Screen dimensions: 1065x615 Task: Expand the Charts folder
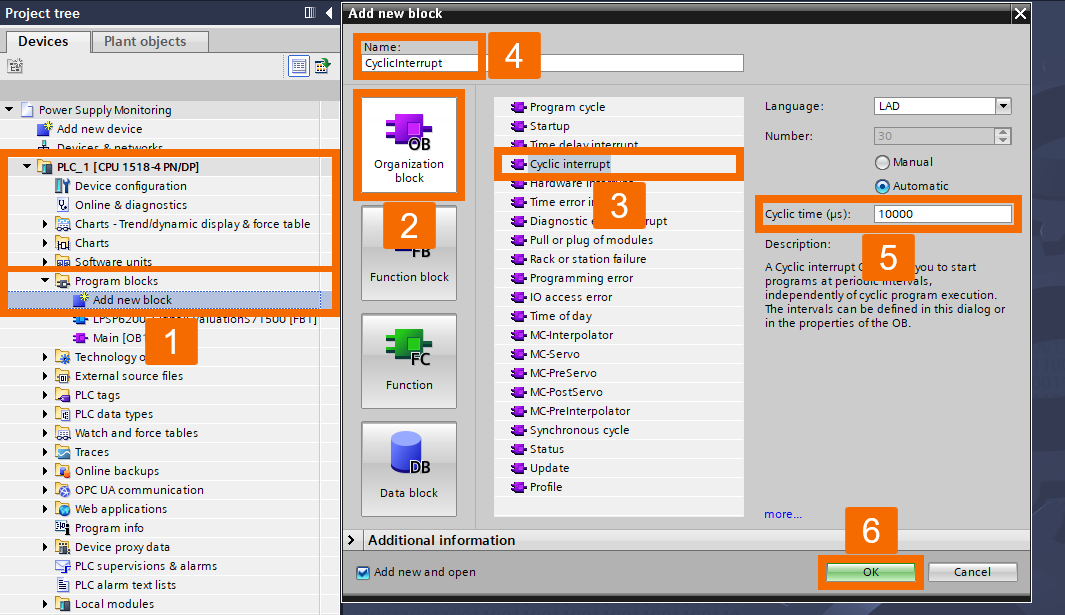[x=45, y=243]
